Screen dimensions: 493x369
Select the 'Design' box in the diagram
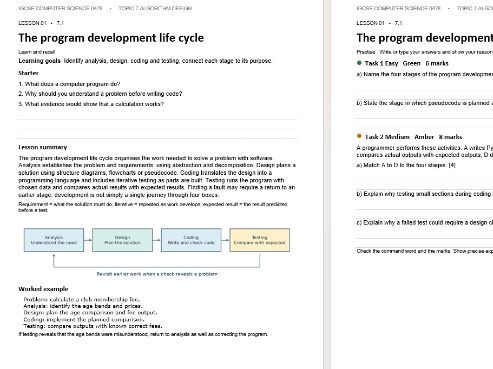click(x=123, y=240)
